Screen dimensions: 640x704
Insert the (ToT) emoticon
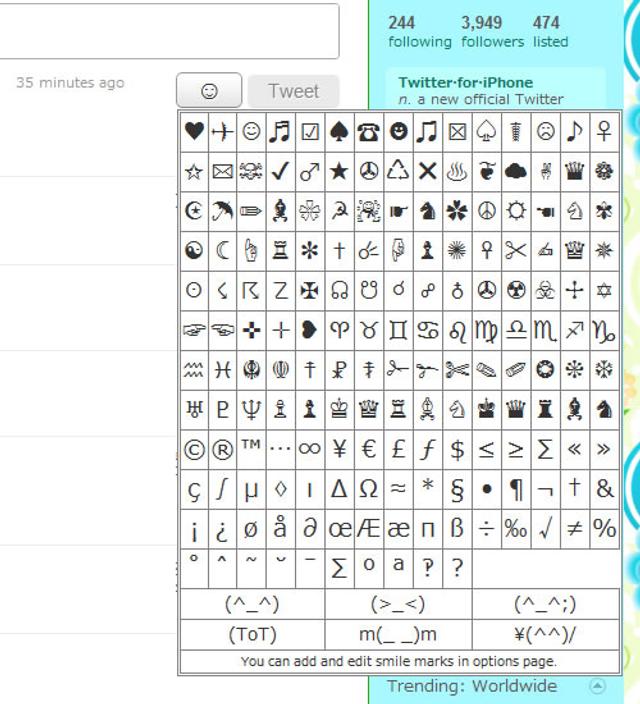(252, 634)
